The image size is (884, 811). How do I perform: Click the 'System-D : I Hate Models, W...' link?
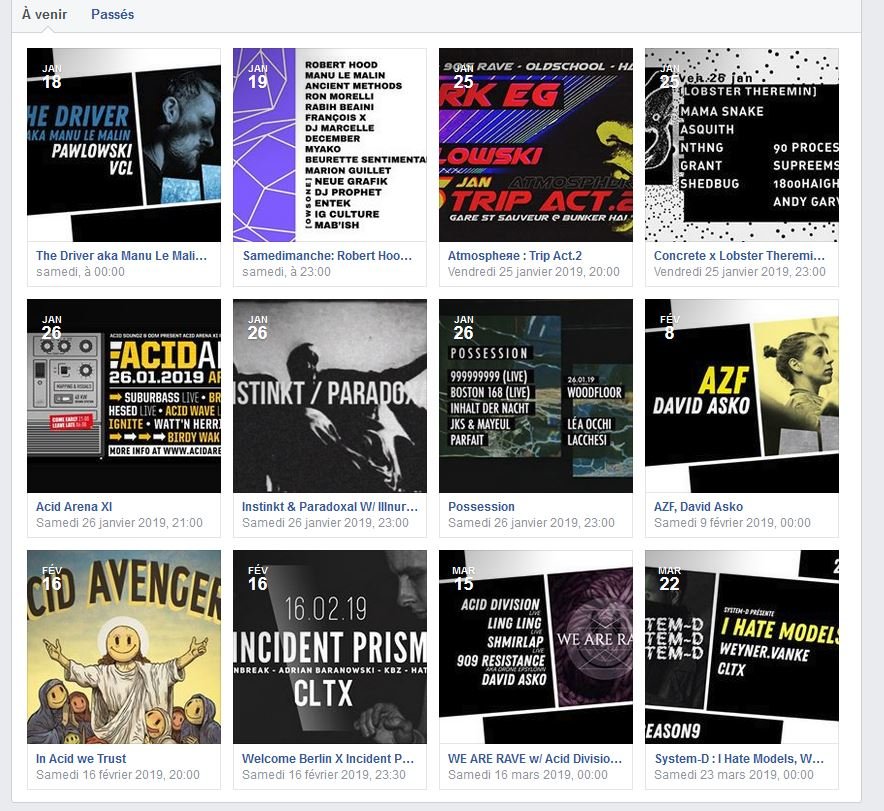point(739,759)
